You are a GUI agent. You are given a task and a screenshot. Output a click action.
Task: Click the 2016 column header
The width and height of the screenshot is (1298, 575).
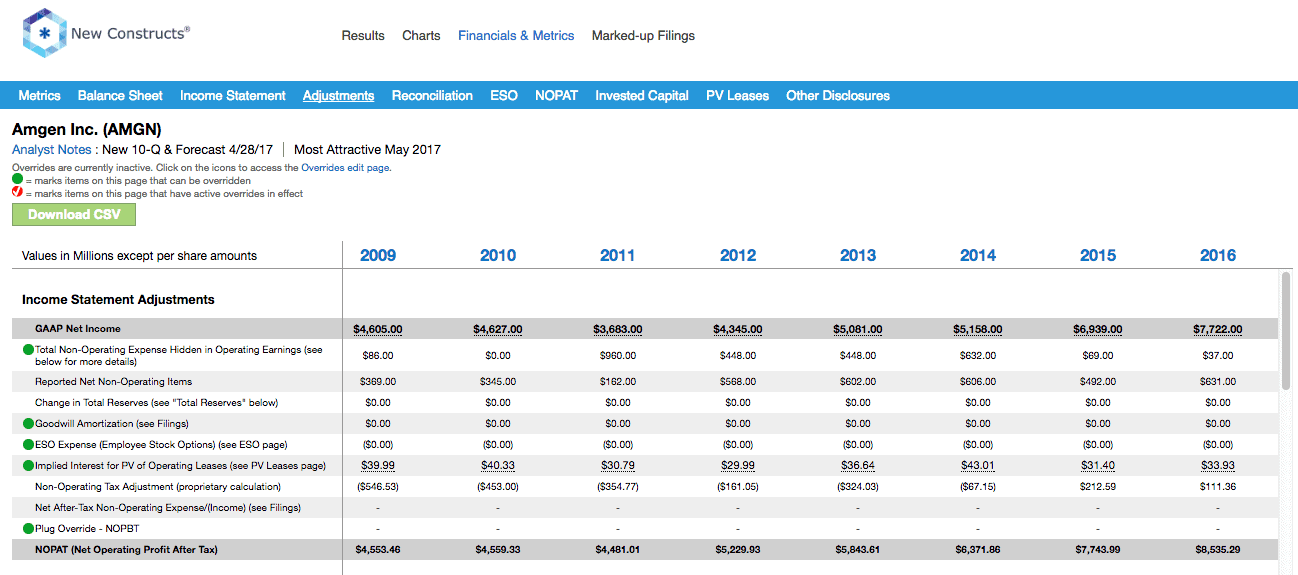pyautogui.click(x=1218, y=255)
